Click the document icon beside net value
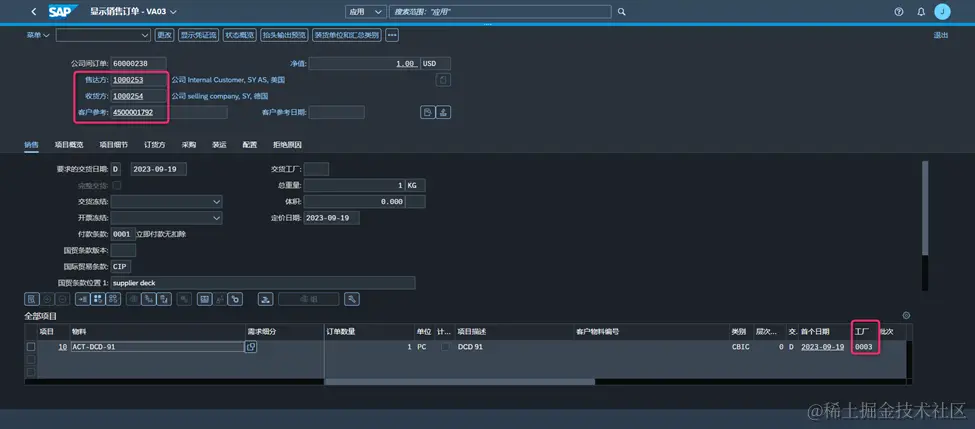 443,80
